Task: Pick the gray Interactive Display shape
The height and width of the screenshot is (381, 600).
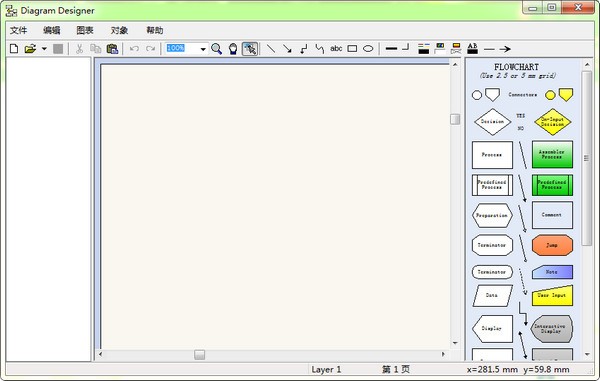Action: tap(551, 329)
